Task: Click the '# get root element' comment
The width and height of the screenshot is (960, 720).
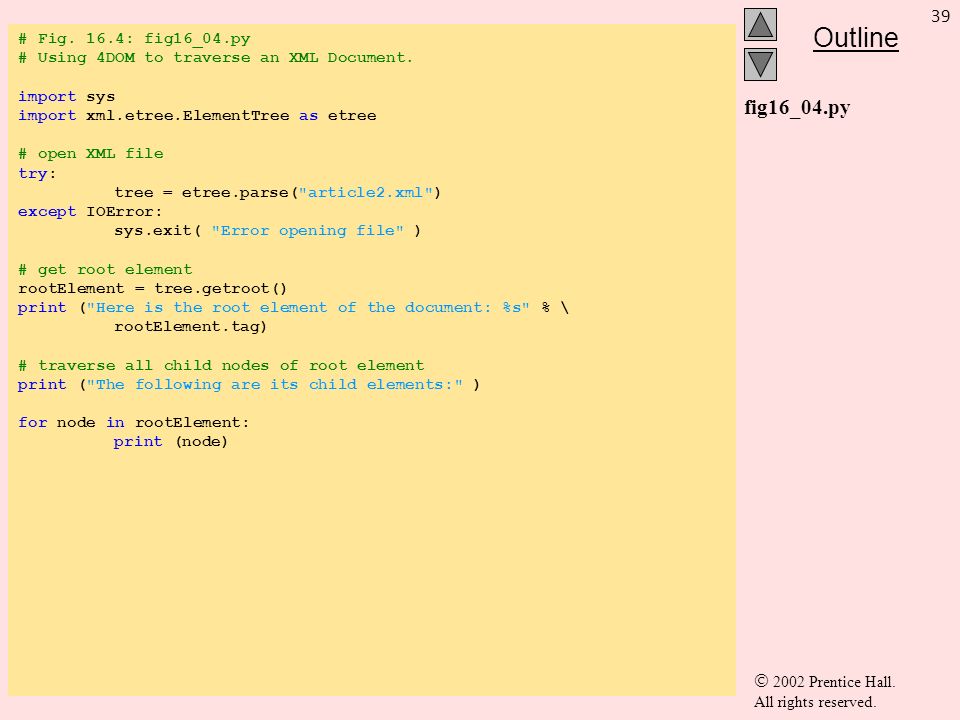Action: 105,269
